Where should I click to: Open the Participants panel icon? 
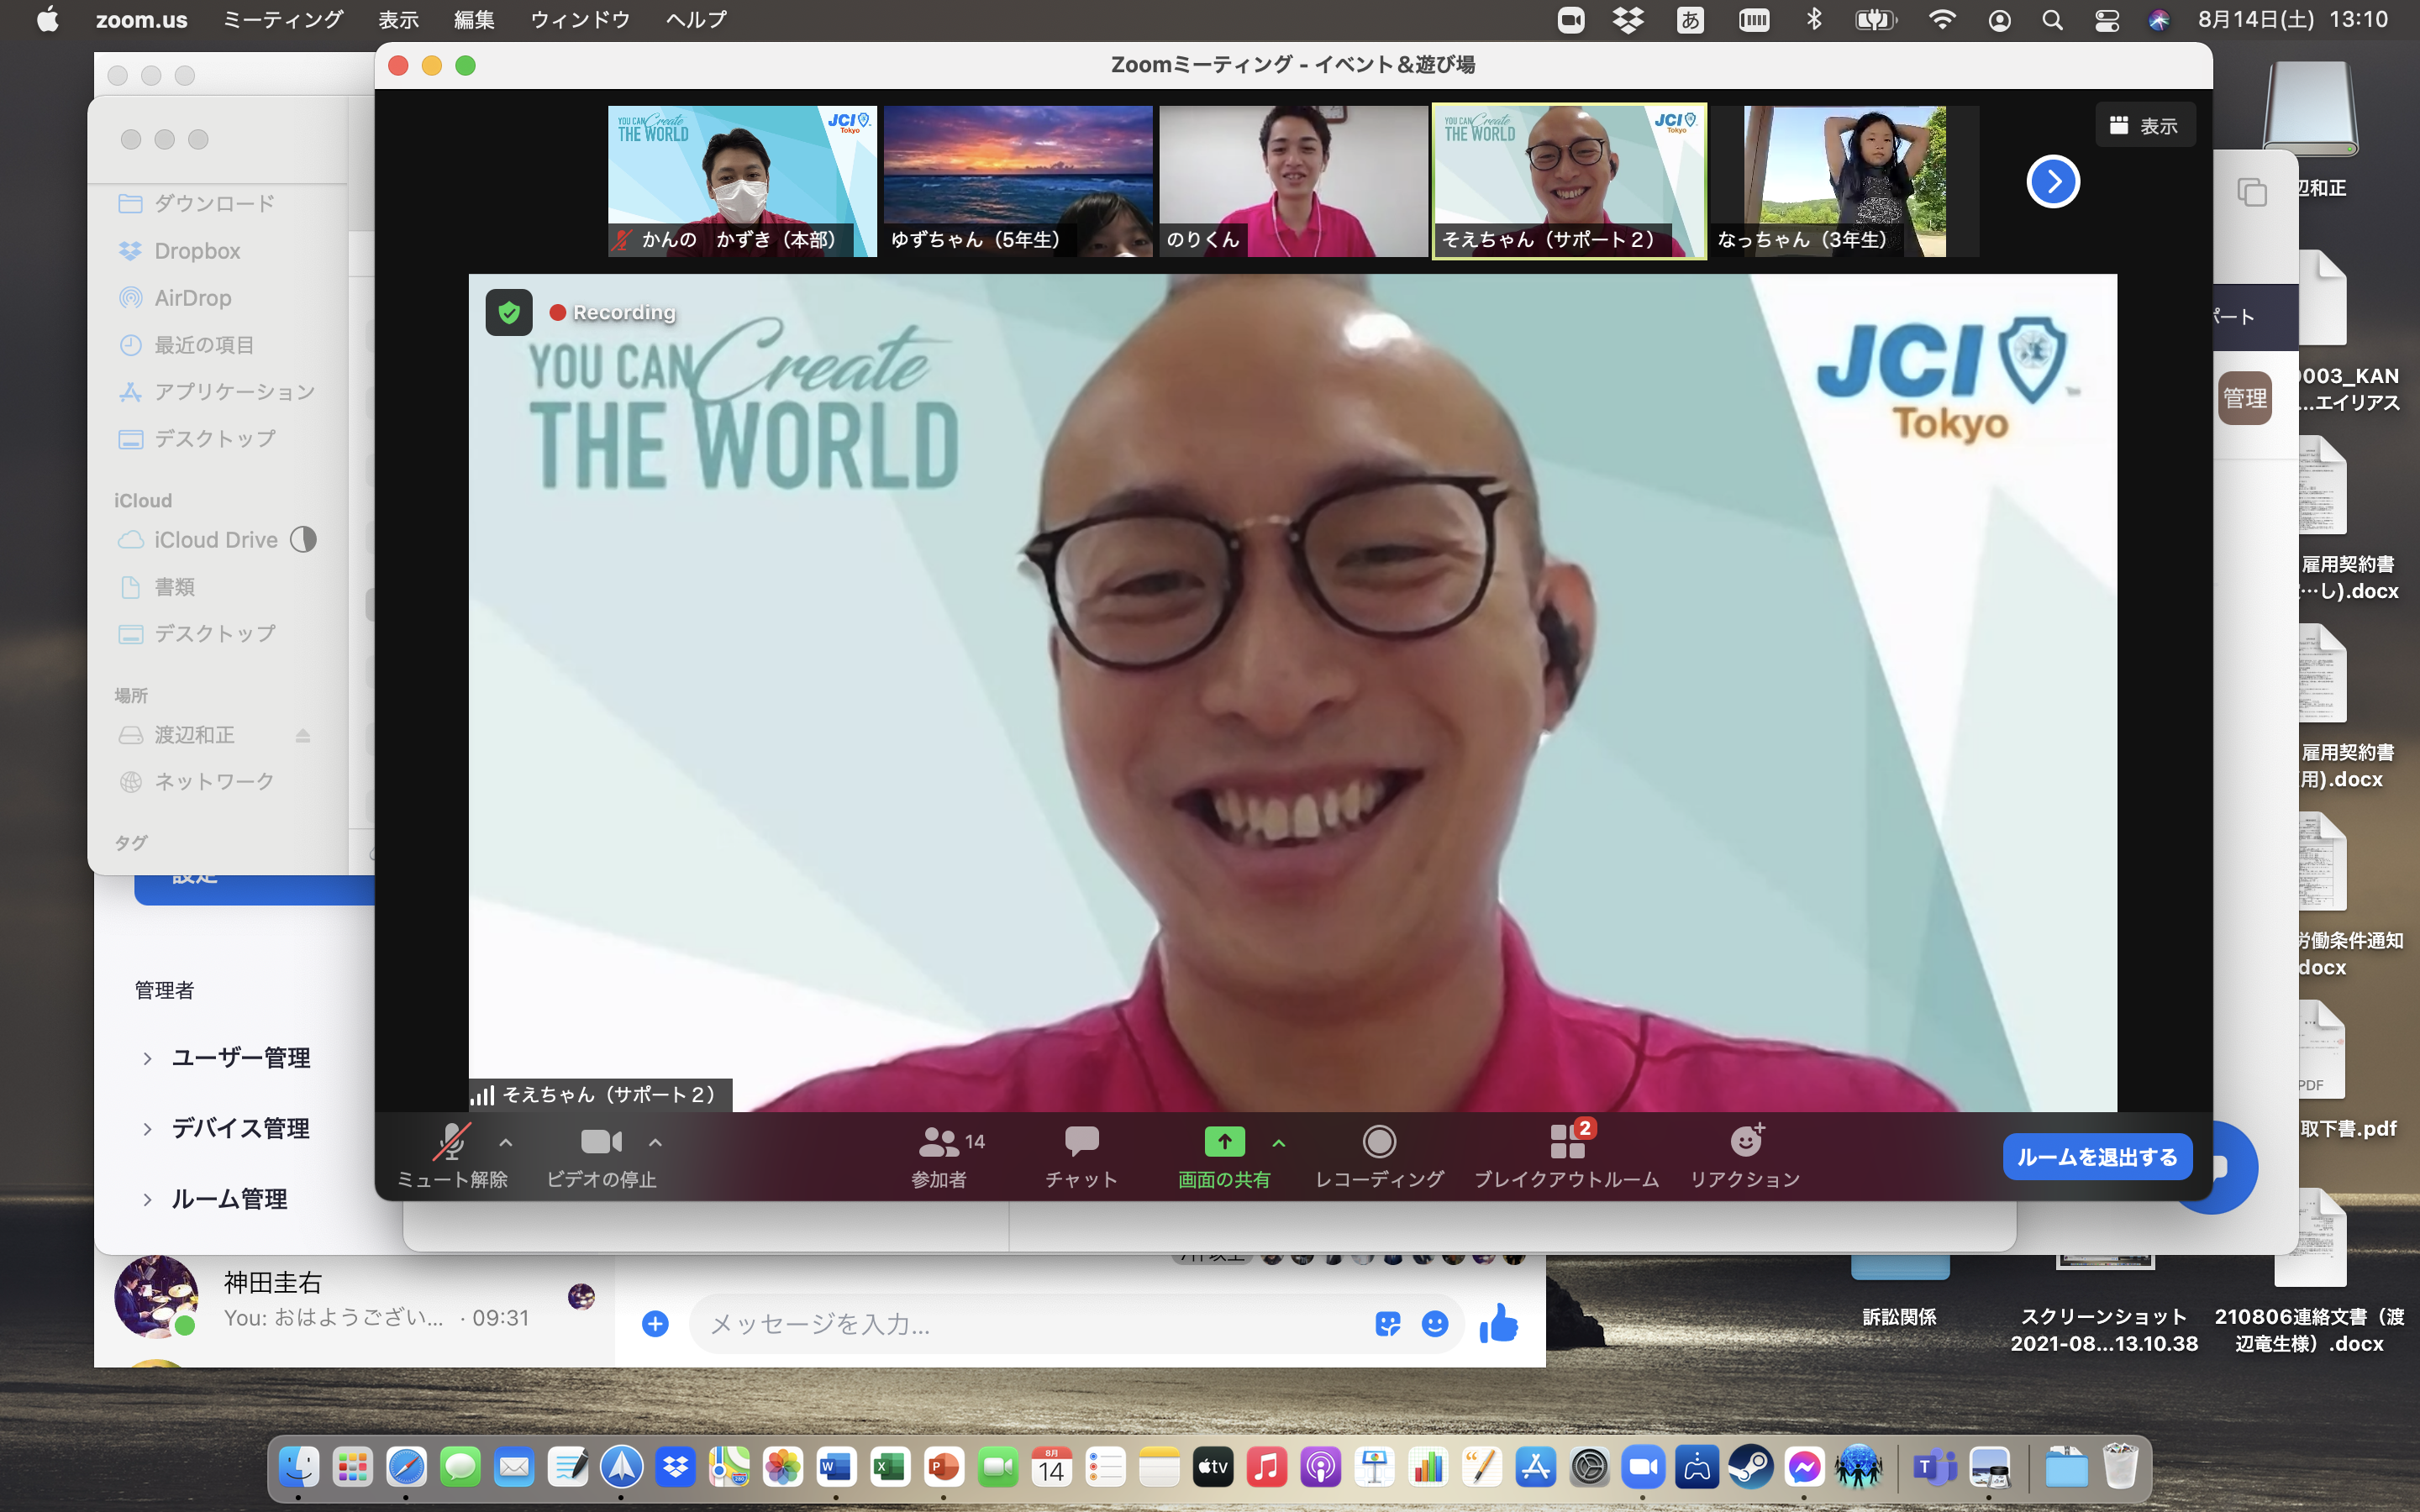click(939, 1142)
